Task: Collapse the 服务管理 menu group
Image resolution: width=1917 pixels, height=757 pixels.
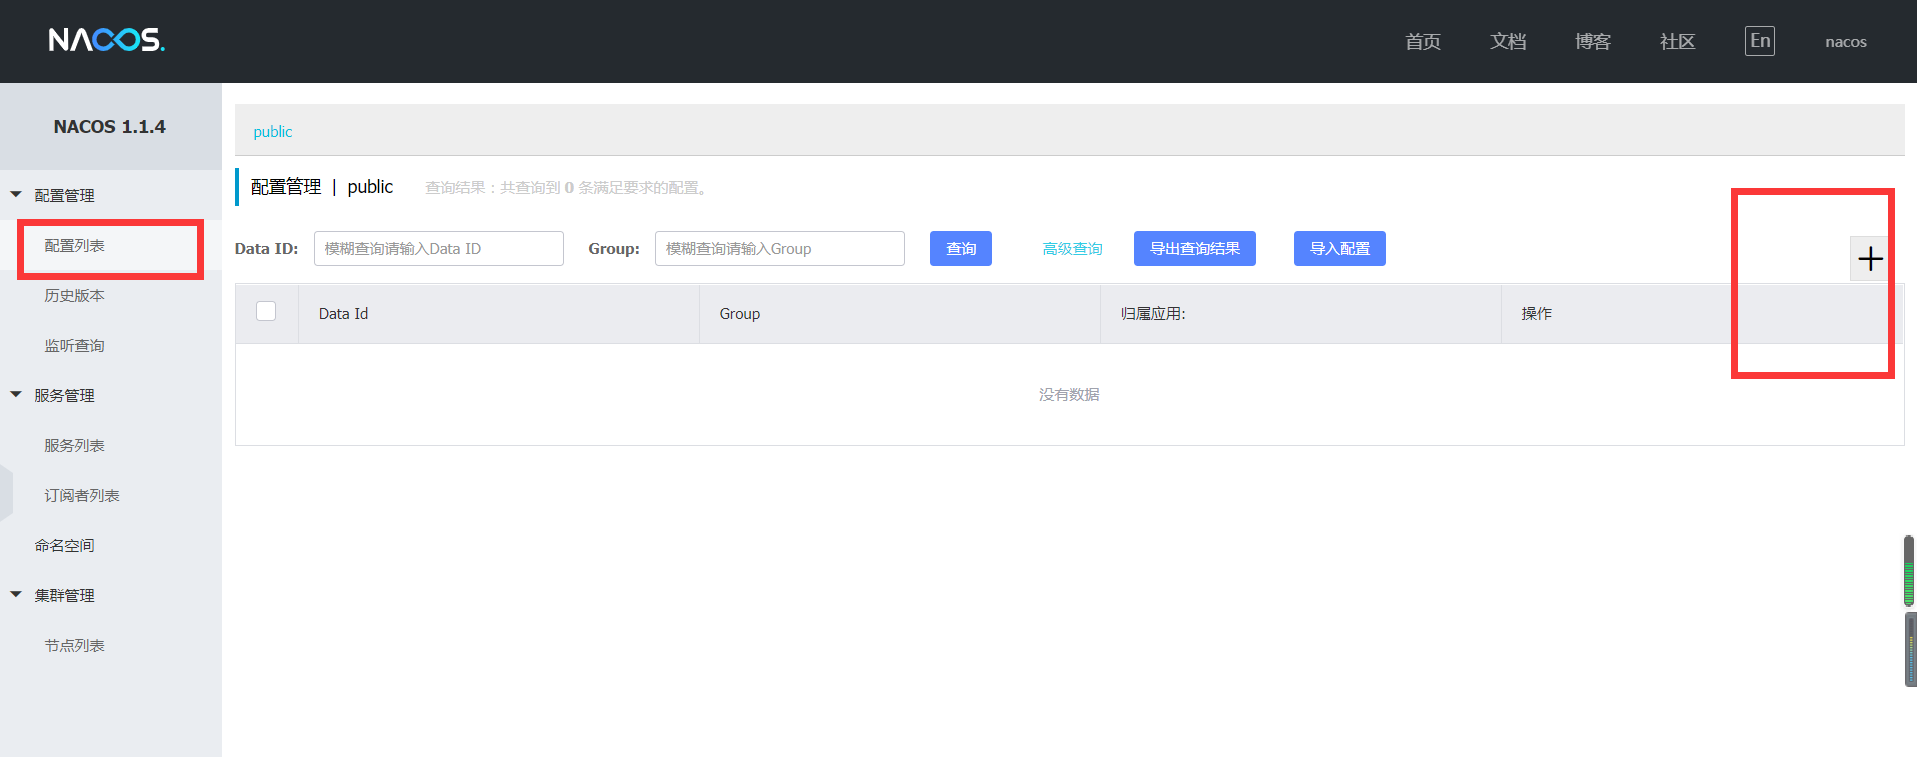Action: (16, 395)
